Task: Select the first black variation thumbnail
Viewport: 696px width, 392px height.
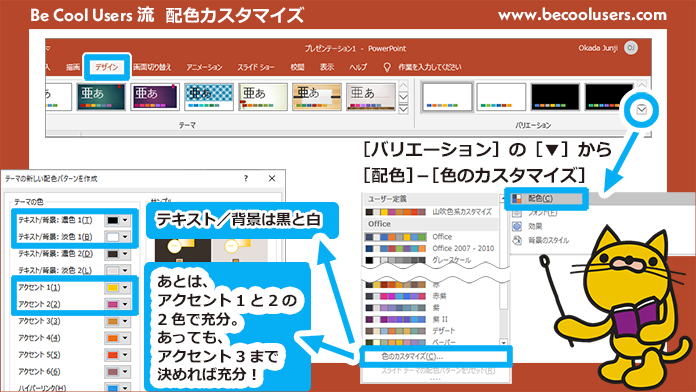Action: 555,96
